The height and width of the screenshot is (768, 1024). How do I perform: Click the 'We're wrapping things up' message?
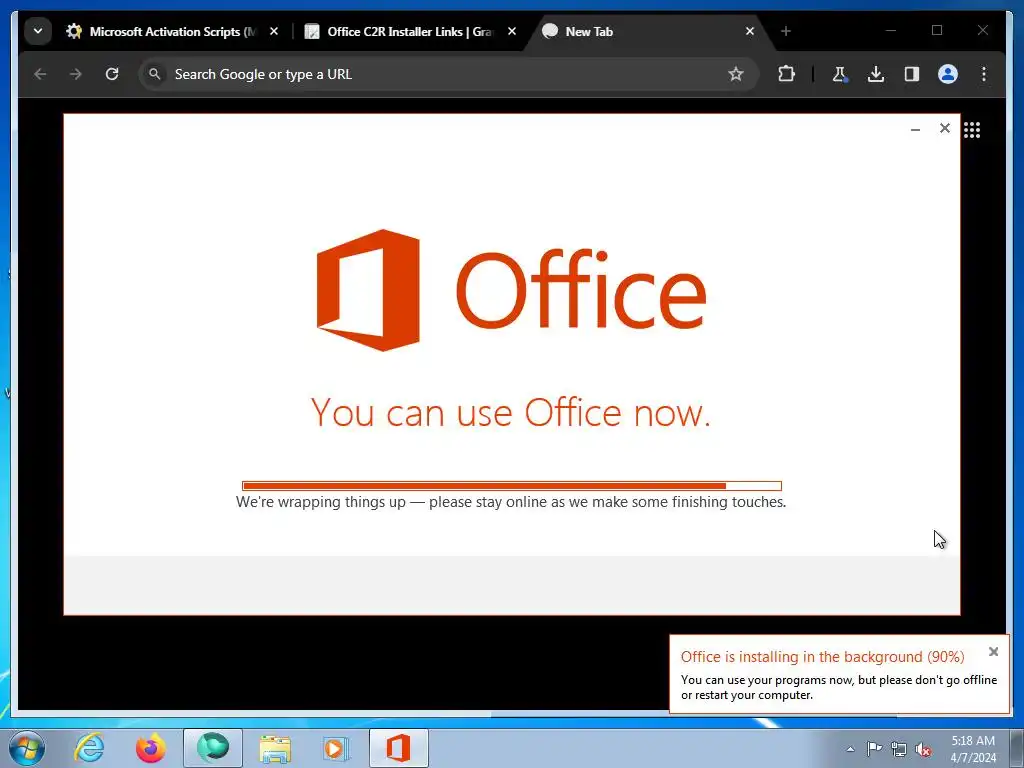(x=511, y=502)
